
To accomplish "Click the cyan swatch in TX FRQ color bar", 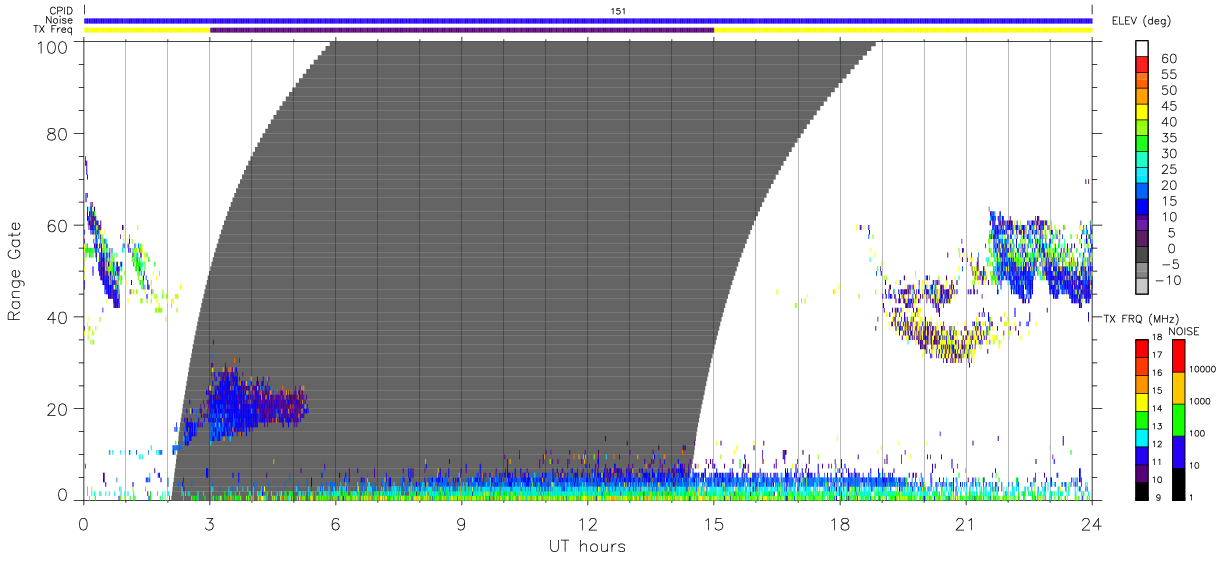I will 1142,438.
